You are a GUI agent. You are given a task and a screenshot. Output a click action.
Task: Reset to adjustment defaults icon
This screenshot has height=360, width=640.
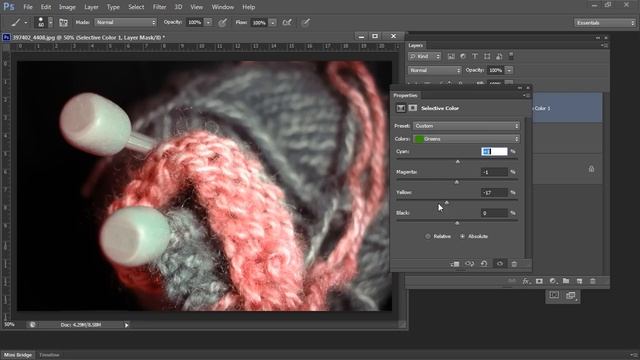(484, 264)
